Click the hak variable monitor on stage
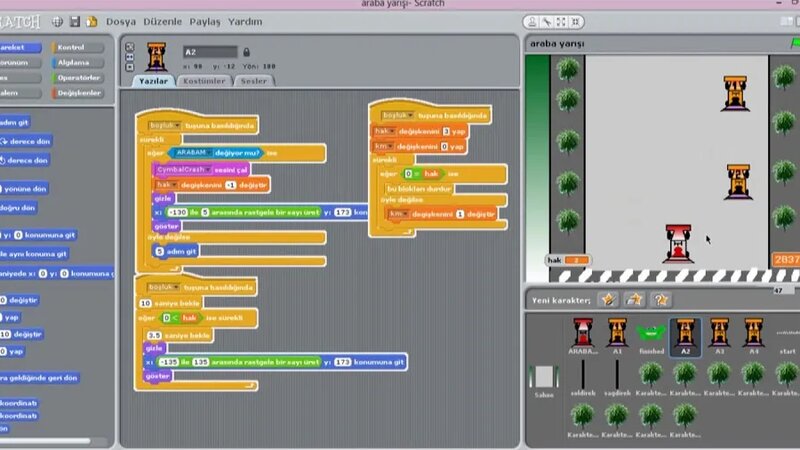Viewport: 800px width, 450px height. (x=568, y=260)
